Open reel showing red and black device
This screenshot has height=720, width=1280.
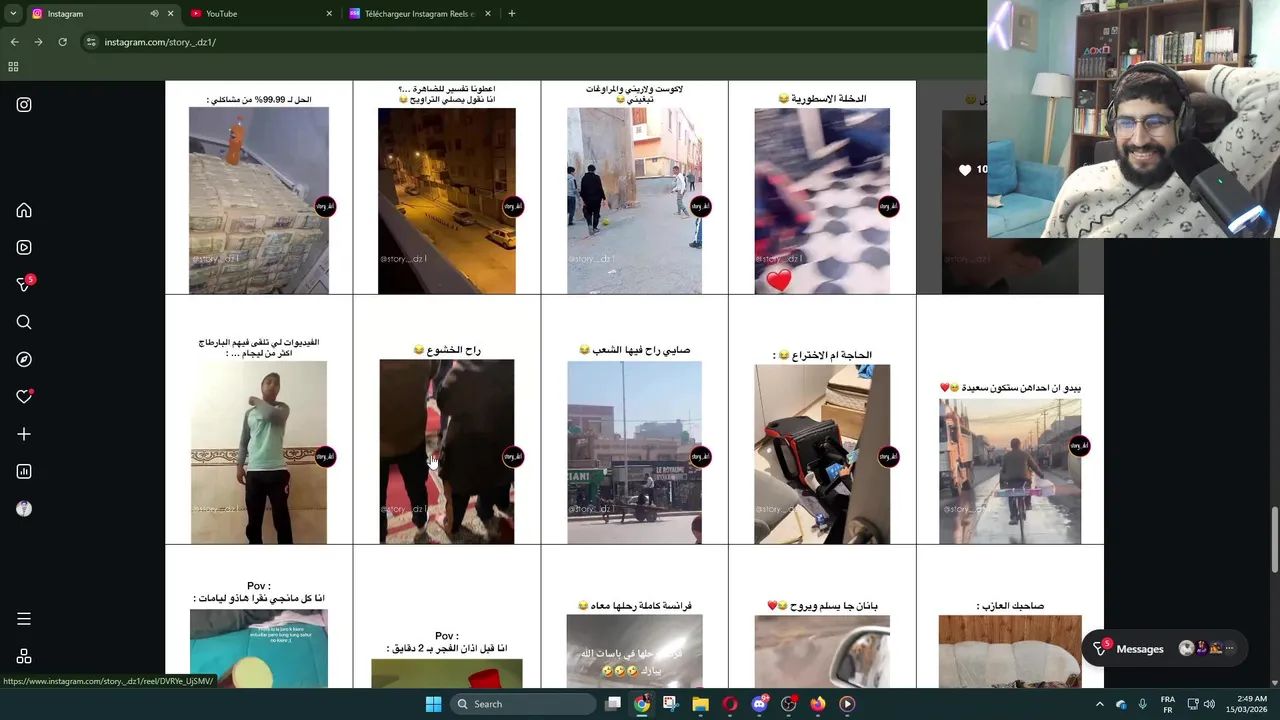[x=822, y=421]
